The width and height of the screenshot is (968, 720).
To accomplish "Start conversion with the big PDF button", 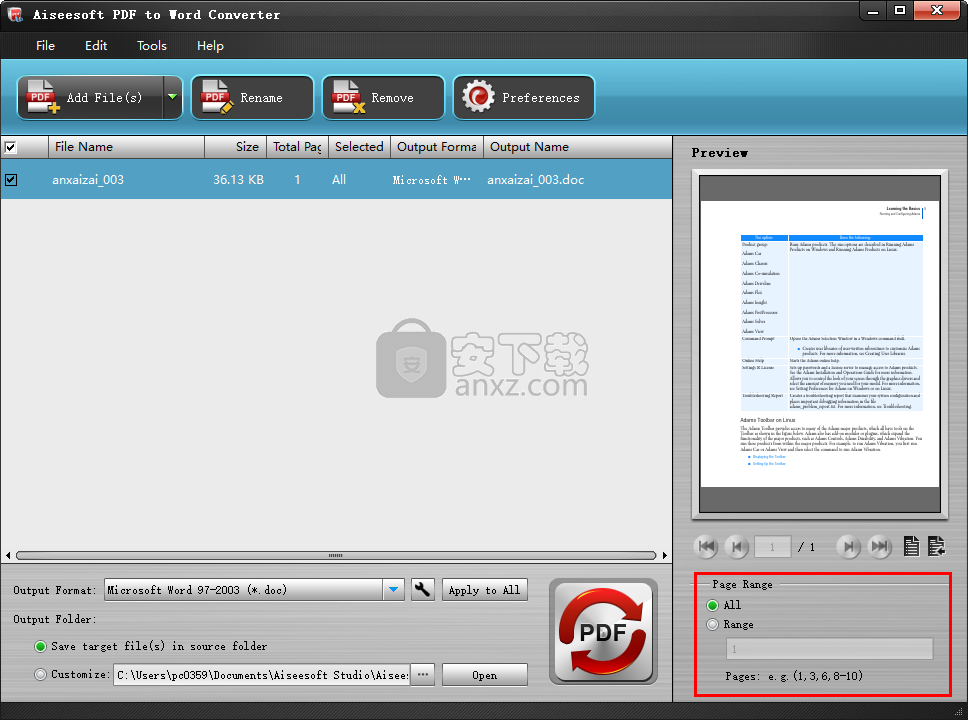I will (x=603, y=632).
